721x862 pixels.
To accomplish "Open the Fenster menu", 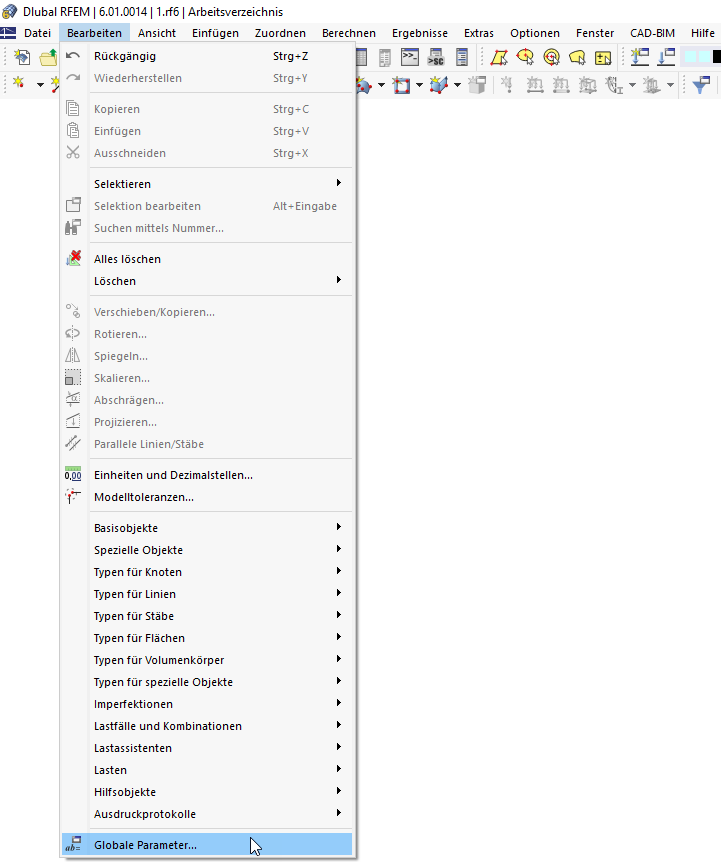I will click(595, 33).
